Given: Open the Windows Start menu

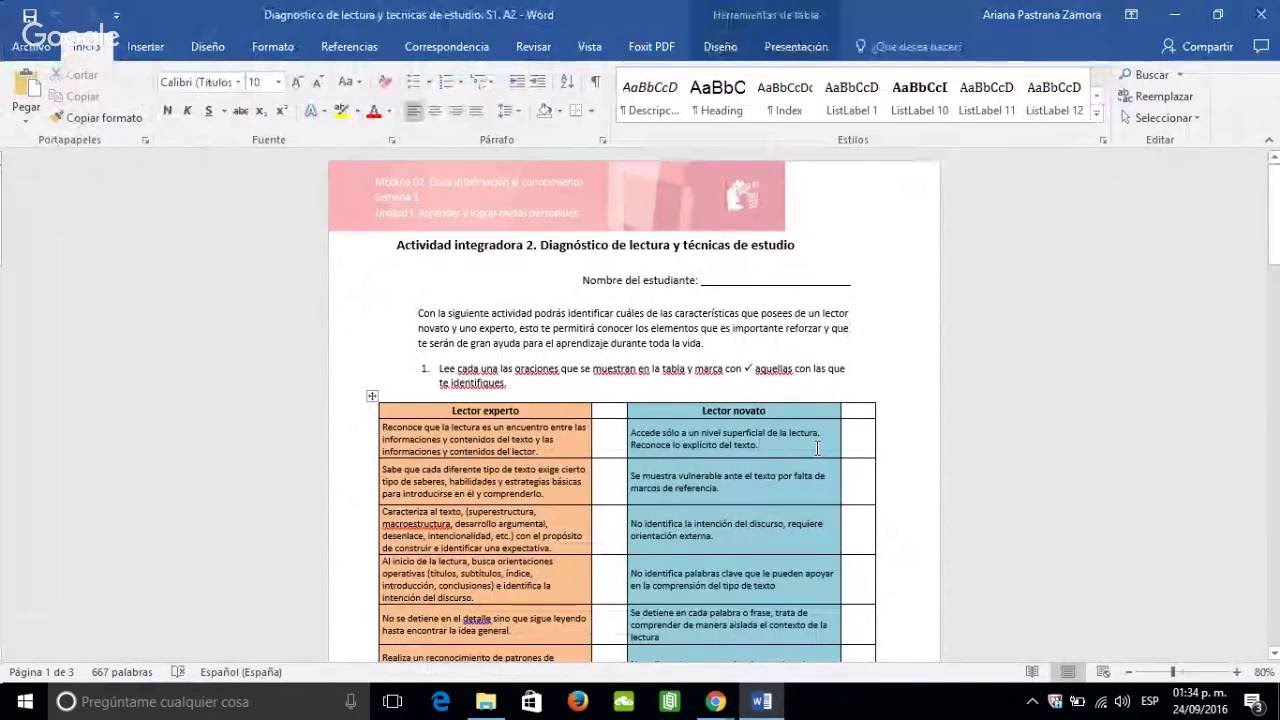Looking at the screenshot, I should [x=24, y=702].
